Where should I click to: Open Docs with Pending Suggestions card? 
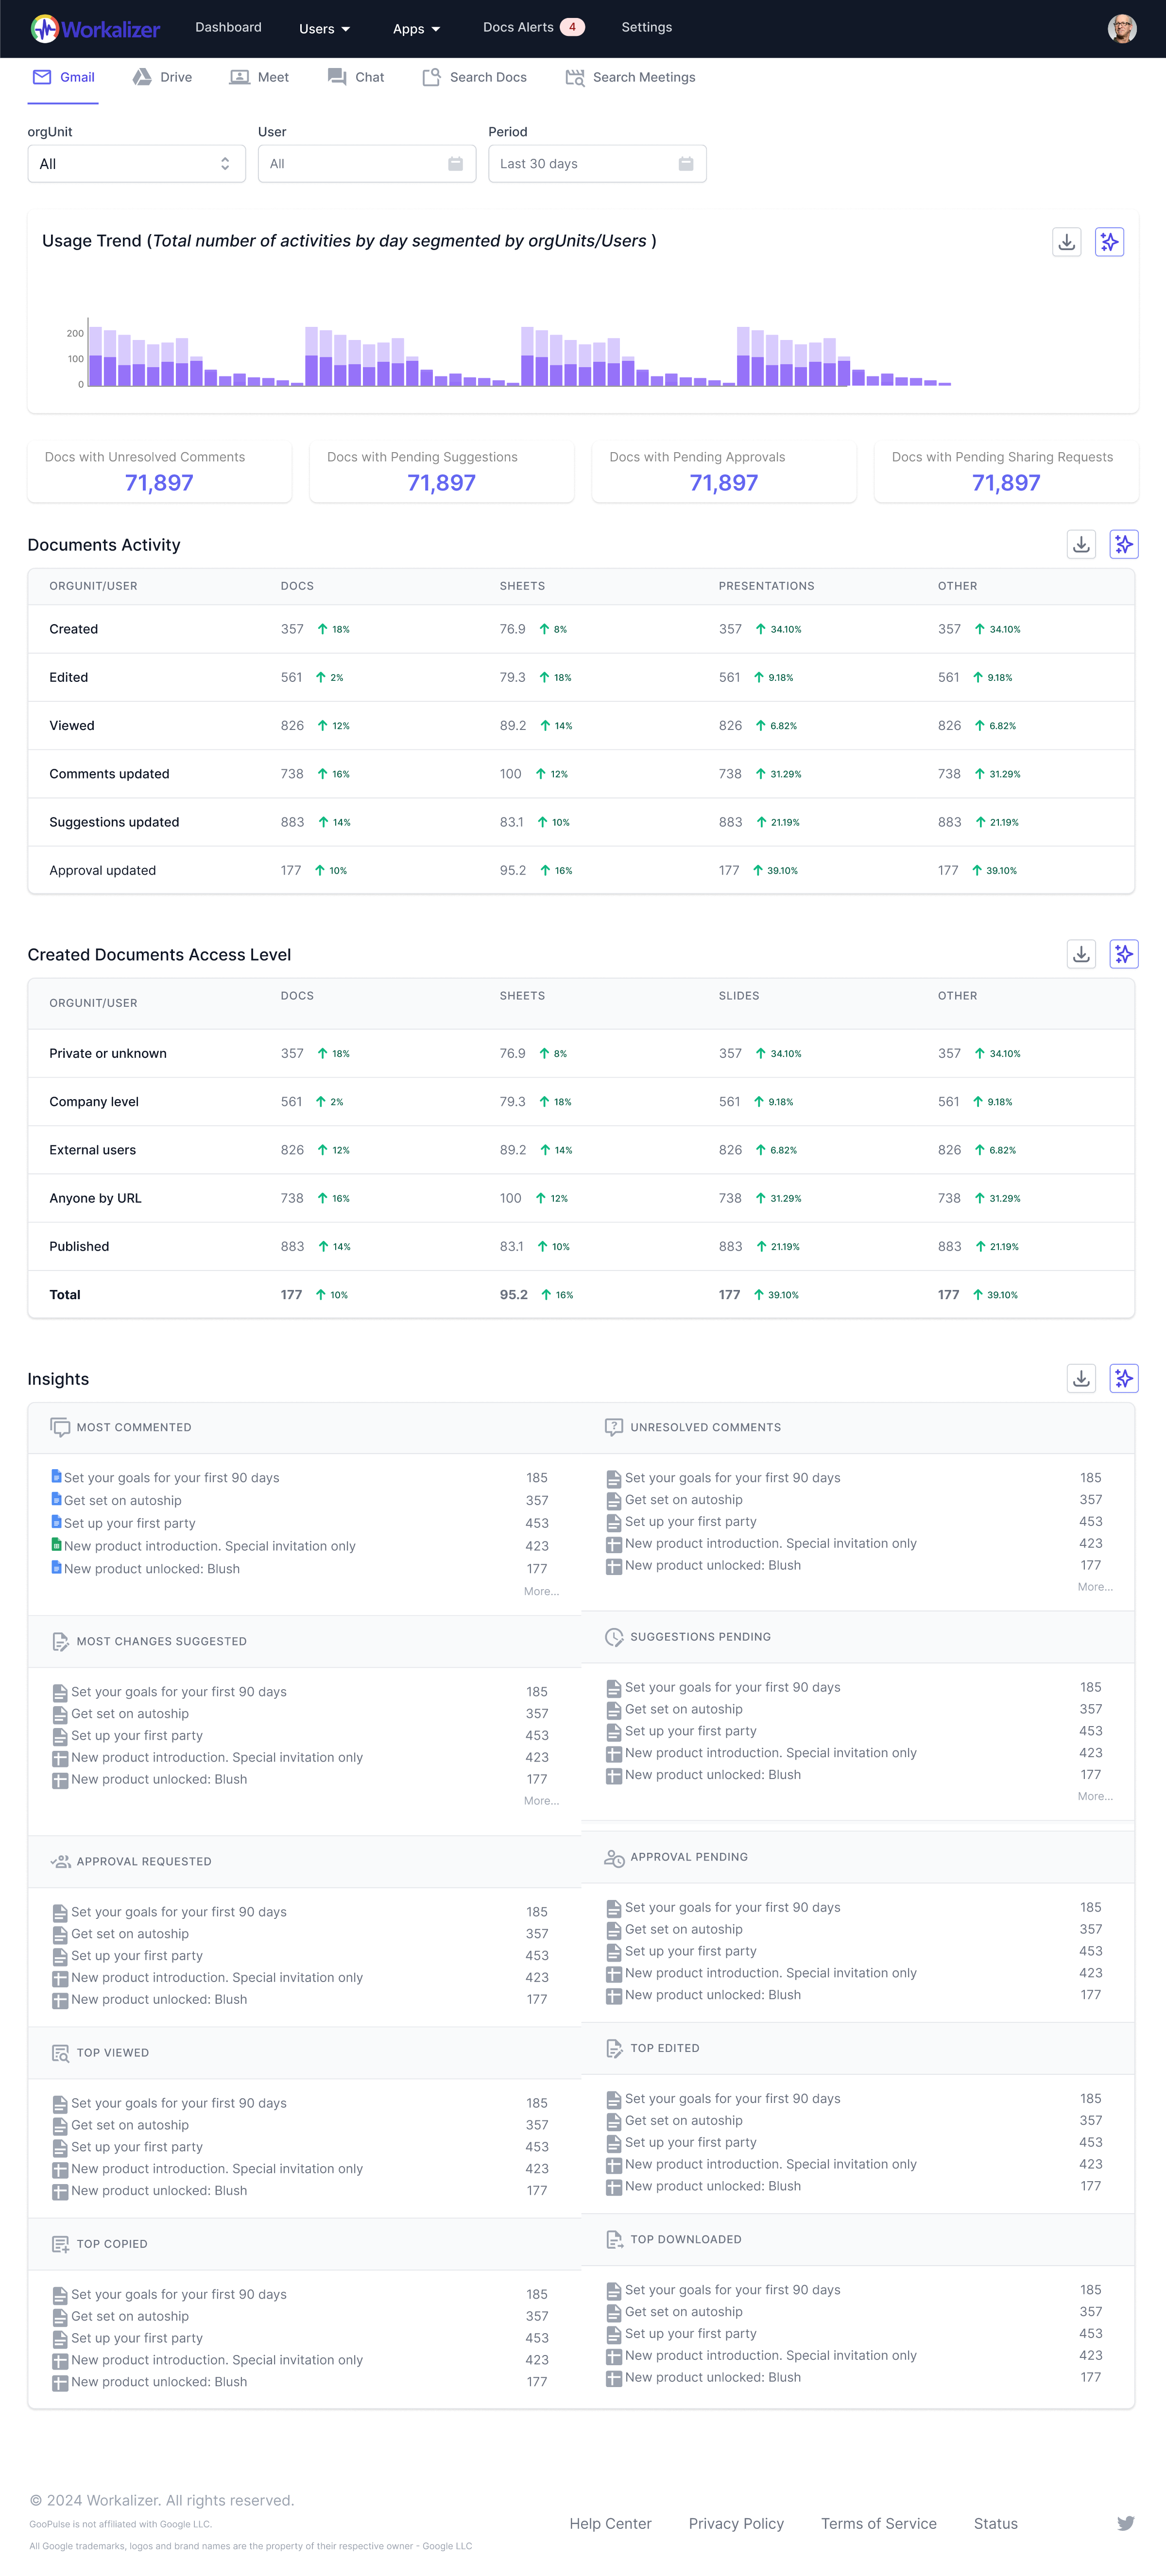[x=442, y=471]
